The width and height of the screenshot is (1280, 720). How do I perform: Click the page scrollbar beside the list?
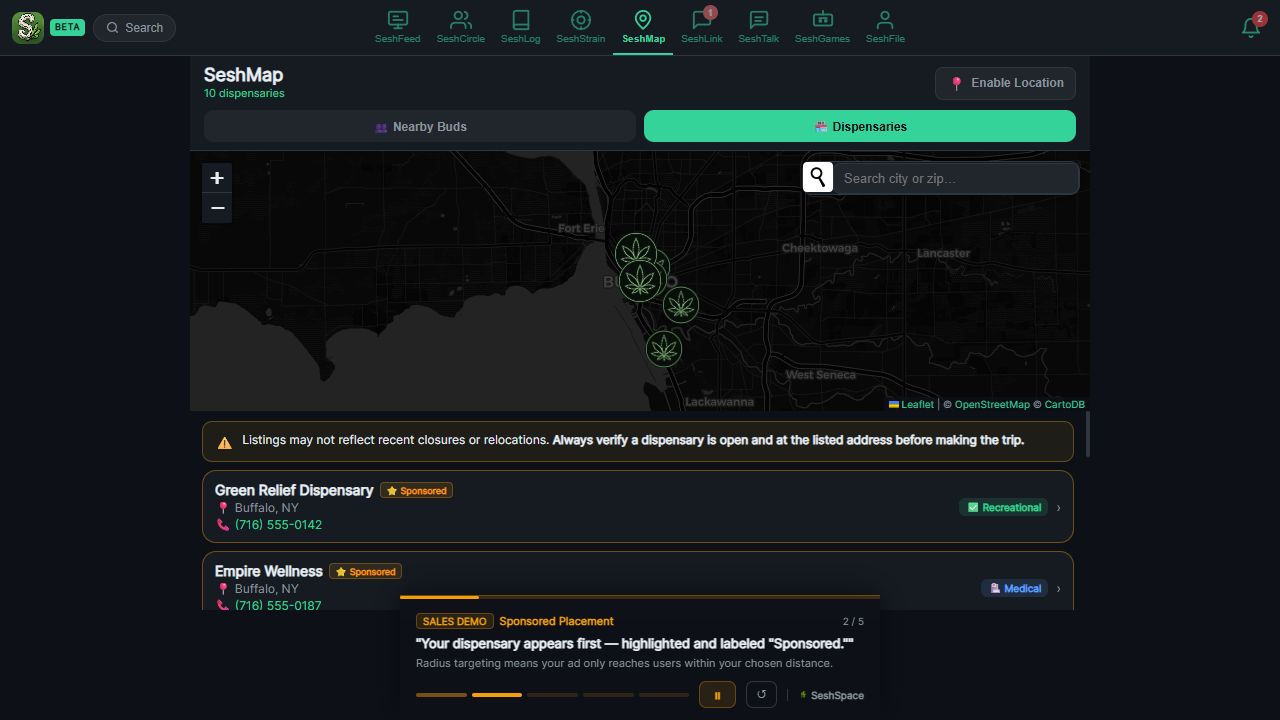coord(1086,435)
